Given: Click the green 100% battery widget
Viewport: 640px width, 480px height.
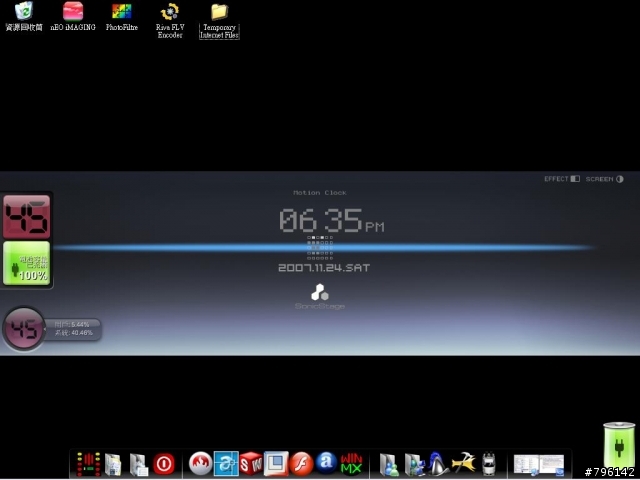Looking at the screenshot, I should (27, 263).
